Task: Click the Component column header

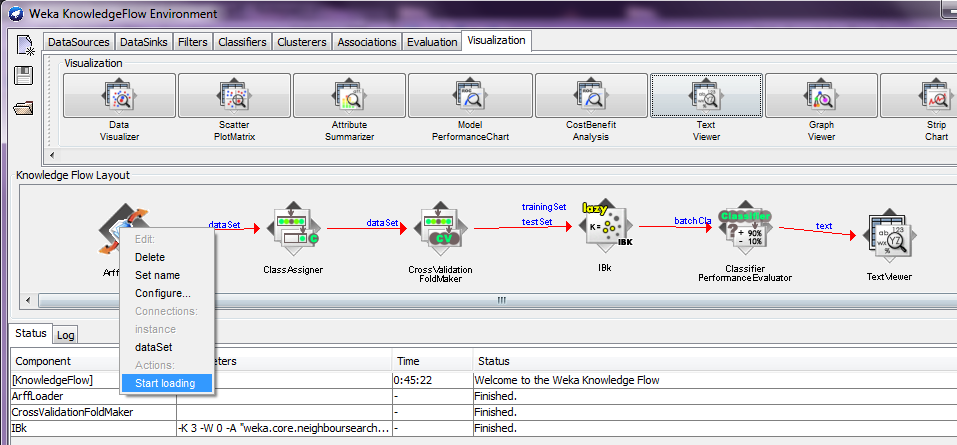Action: (94, 361)
